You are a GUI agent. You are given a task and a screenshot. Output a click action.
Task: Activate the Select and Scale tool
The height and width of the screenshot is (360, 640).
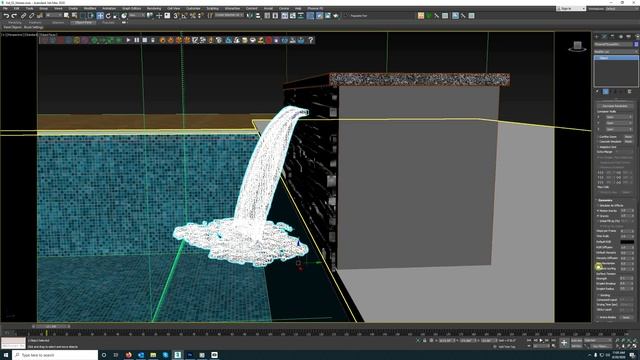click(x=116, y=16)
